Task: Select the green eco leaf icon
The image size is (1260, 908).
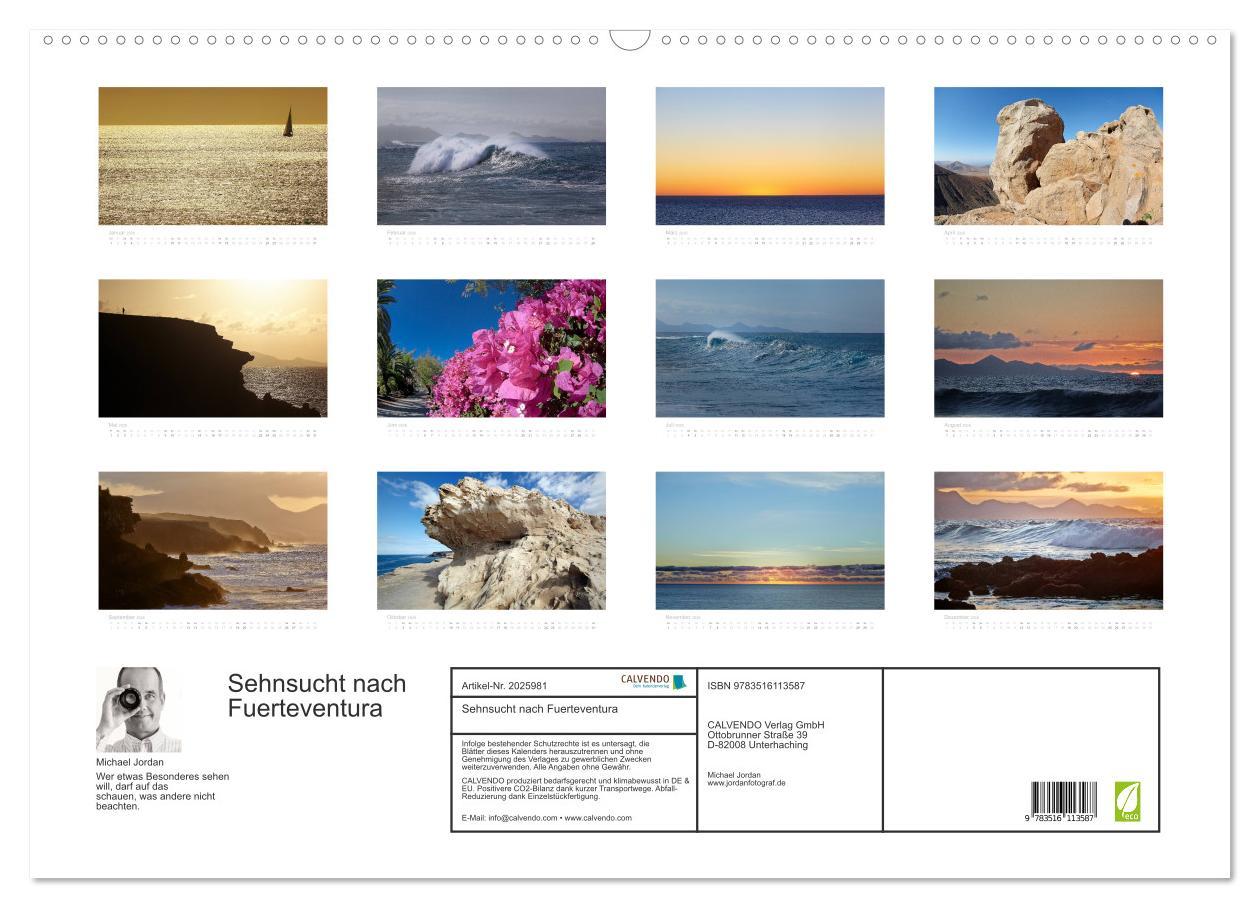Action: coord(1128,803)
